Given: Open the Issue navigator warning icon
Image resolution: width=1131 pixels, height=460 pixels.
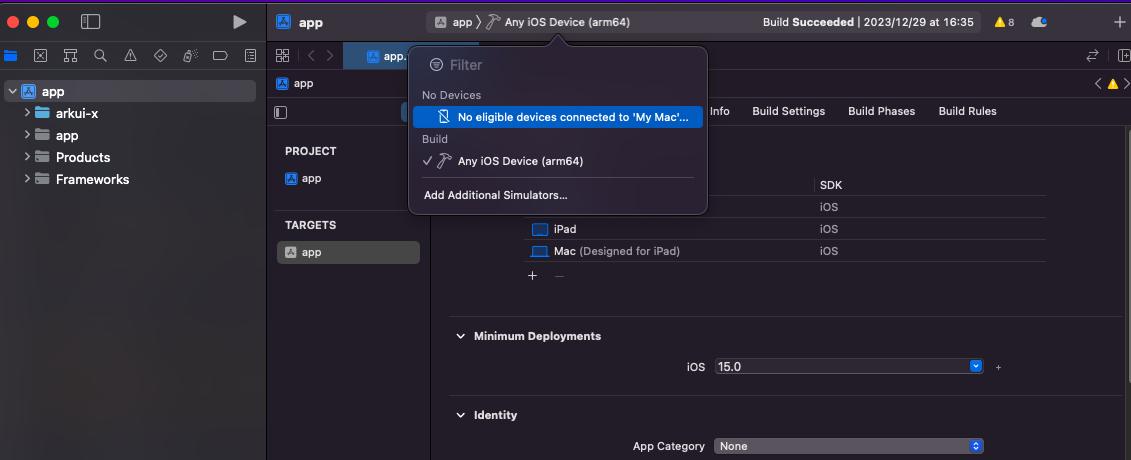Looking at the screenshot, I should coord(130,56).
